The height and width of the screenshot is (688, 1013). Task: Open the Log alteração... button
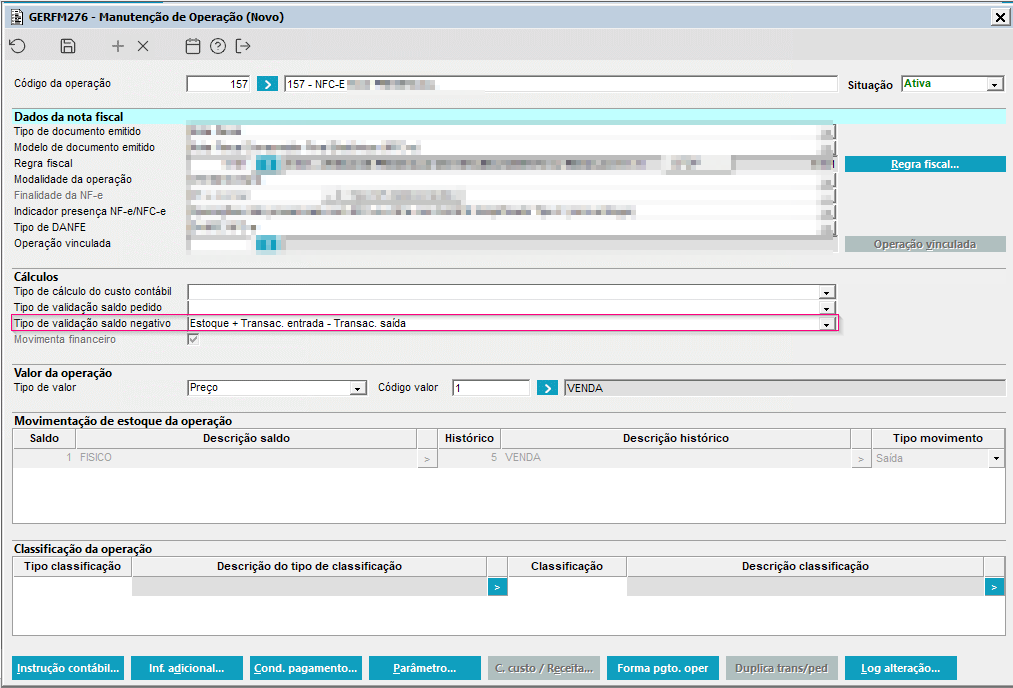(x=901, y=668)
